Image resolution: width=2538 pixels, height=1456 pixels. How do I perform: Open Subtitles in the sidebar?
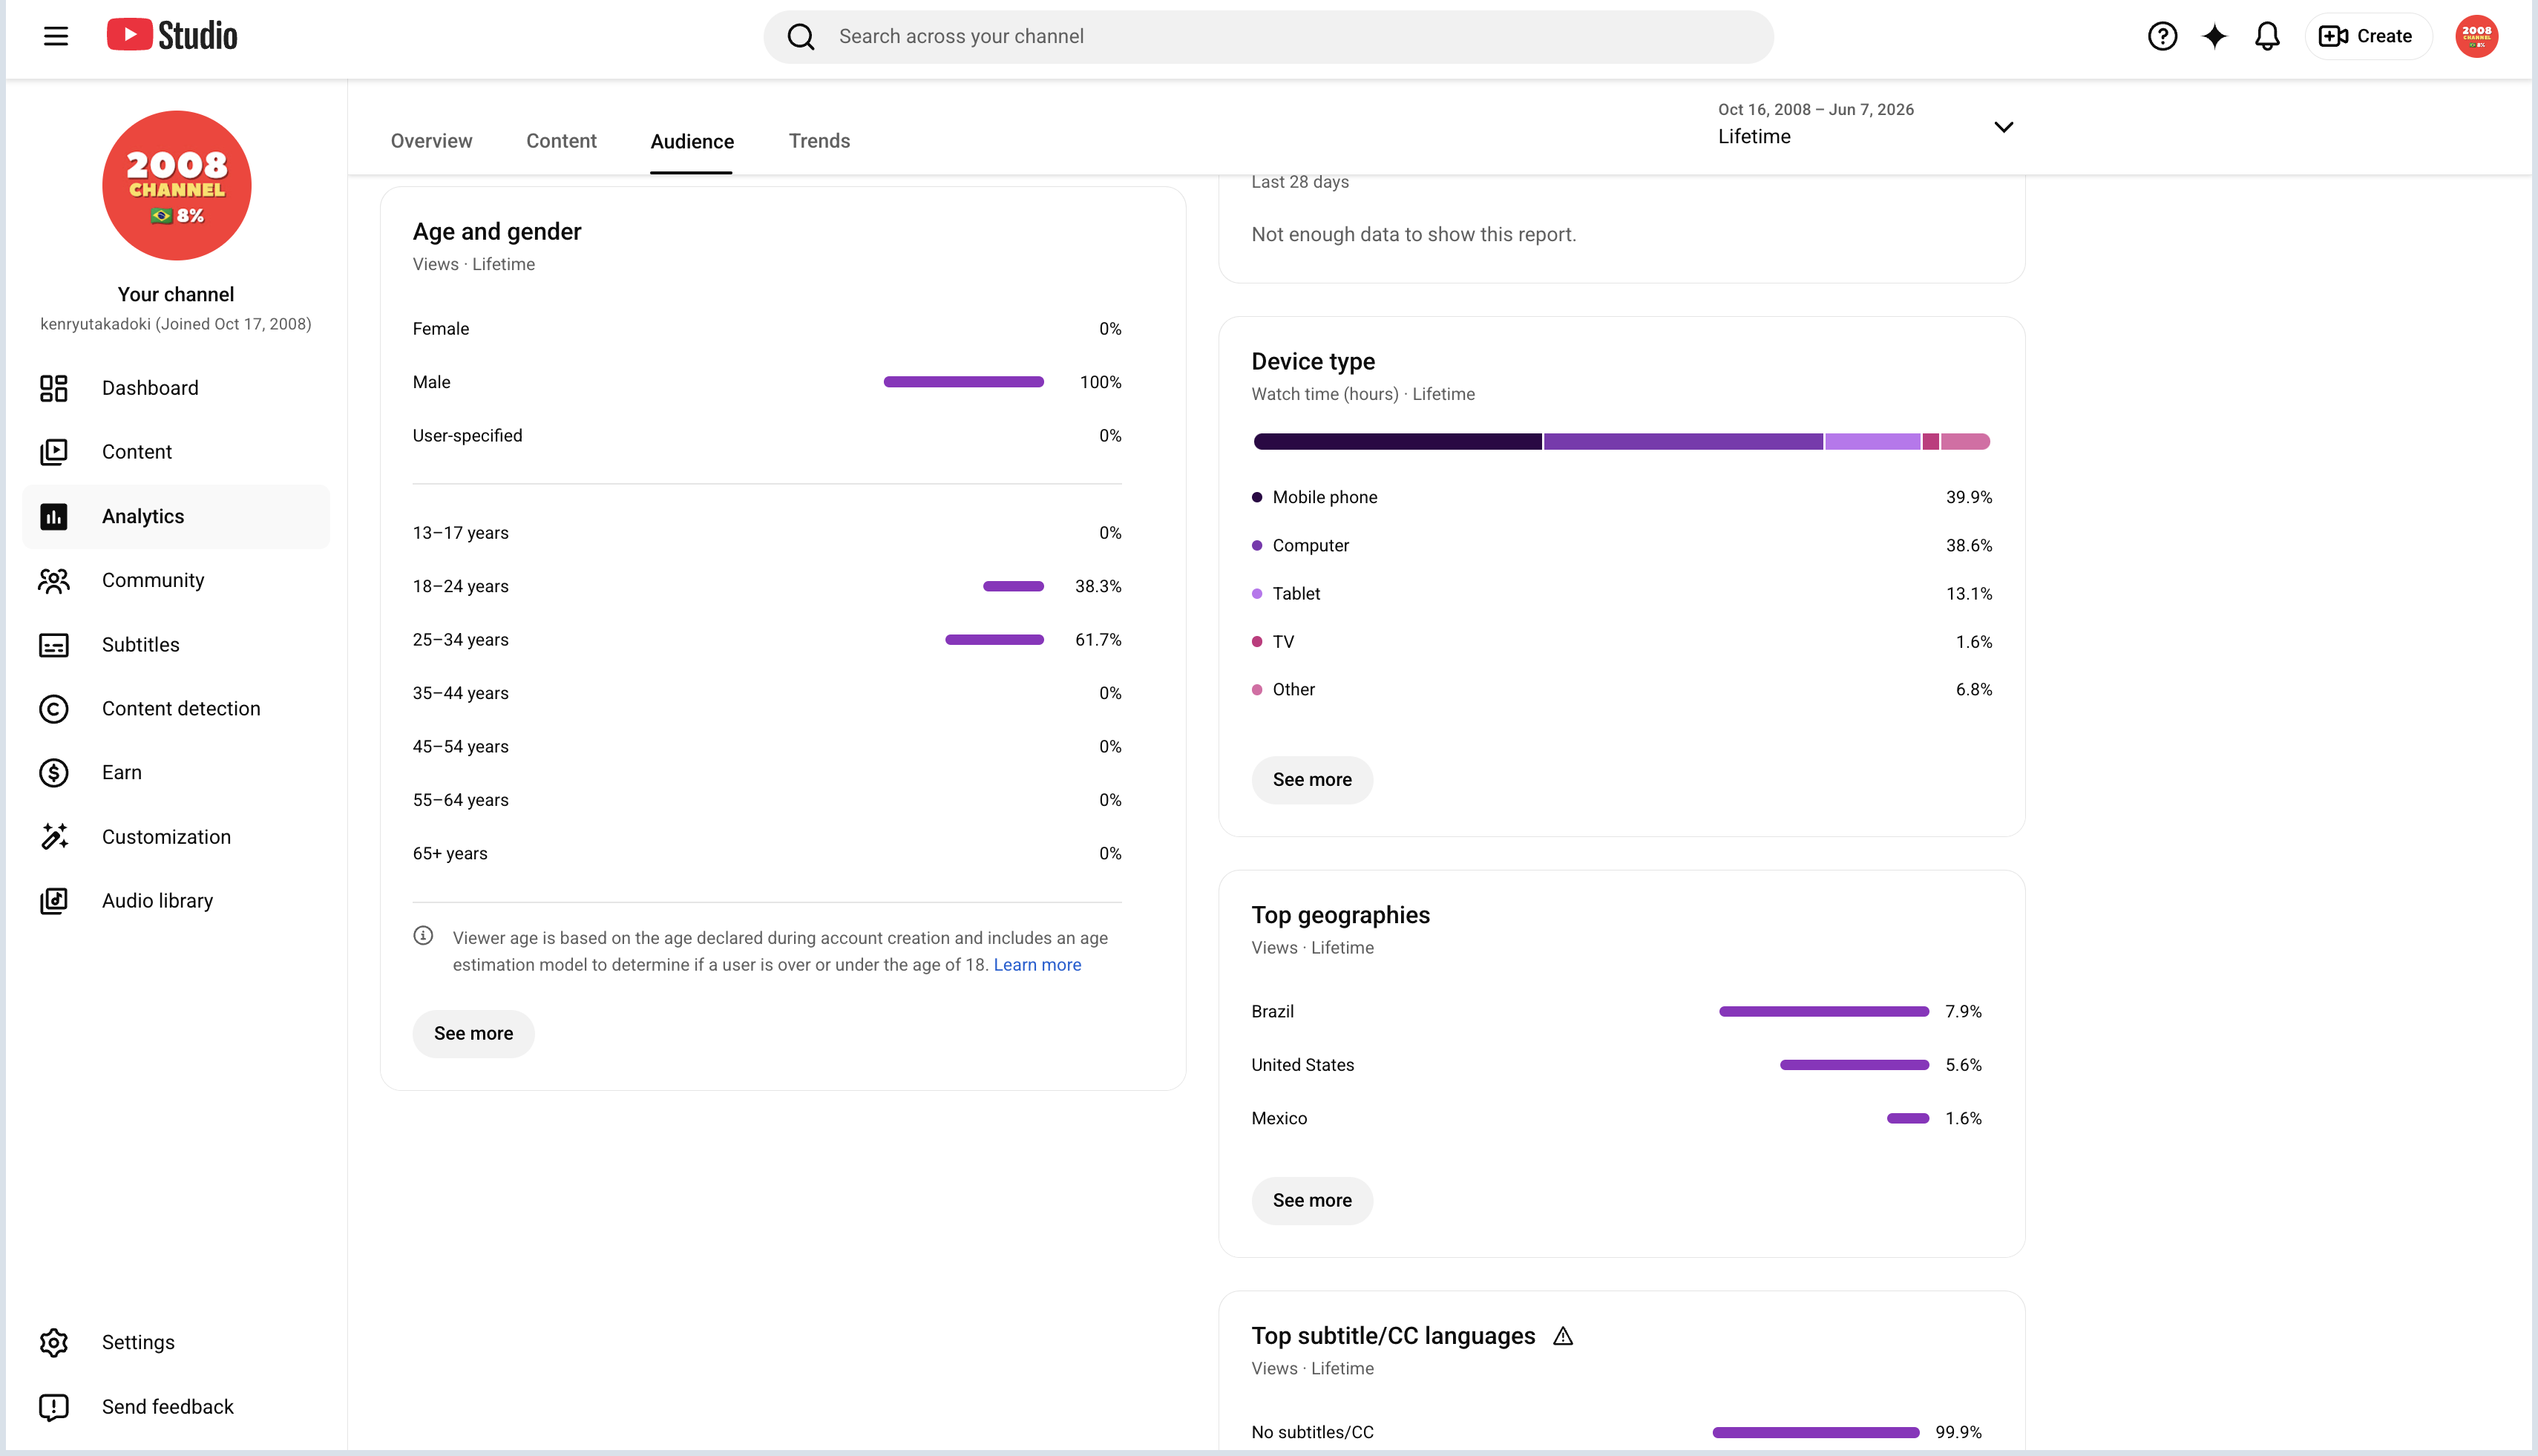point(176,645)
